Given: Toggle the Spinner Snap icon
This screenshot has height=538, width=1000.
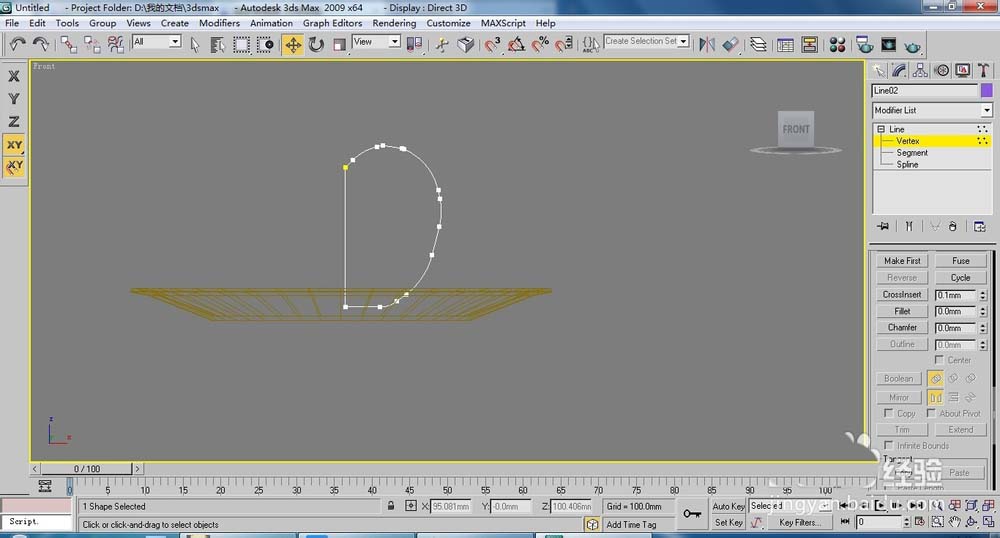Looking at the screenshot, I should [564, 44].
